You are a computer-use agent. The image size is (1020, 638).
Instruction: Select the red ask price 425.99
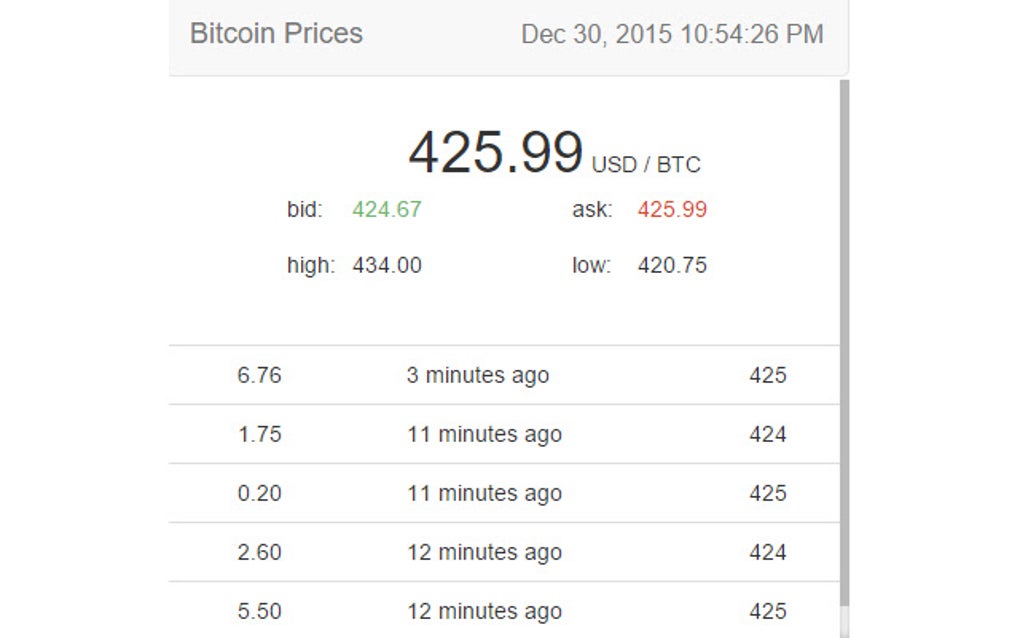click(x=671, y=210)
